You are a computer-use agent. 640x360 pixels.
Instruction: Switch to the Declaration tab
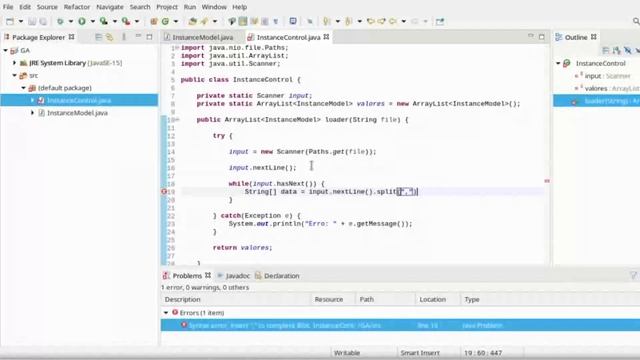[x=278, y=276]
